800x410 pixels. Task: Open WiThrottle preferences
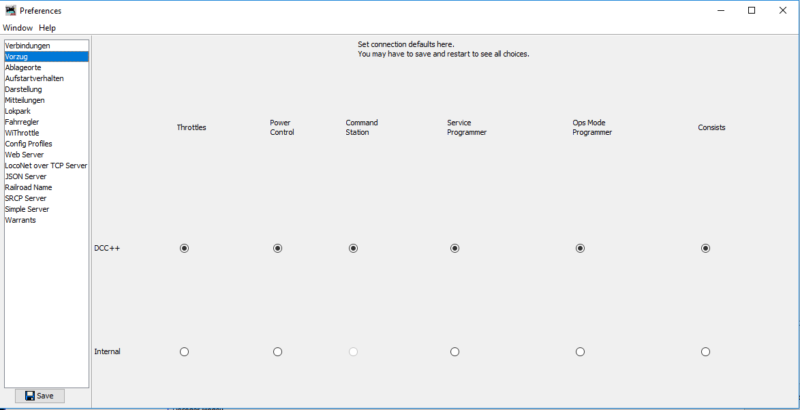coord(46,133)
